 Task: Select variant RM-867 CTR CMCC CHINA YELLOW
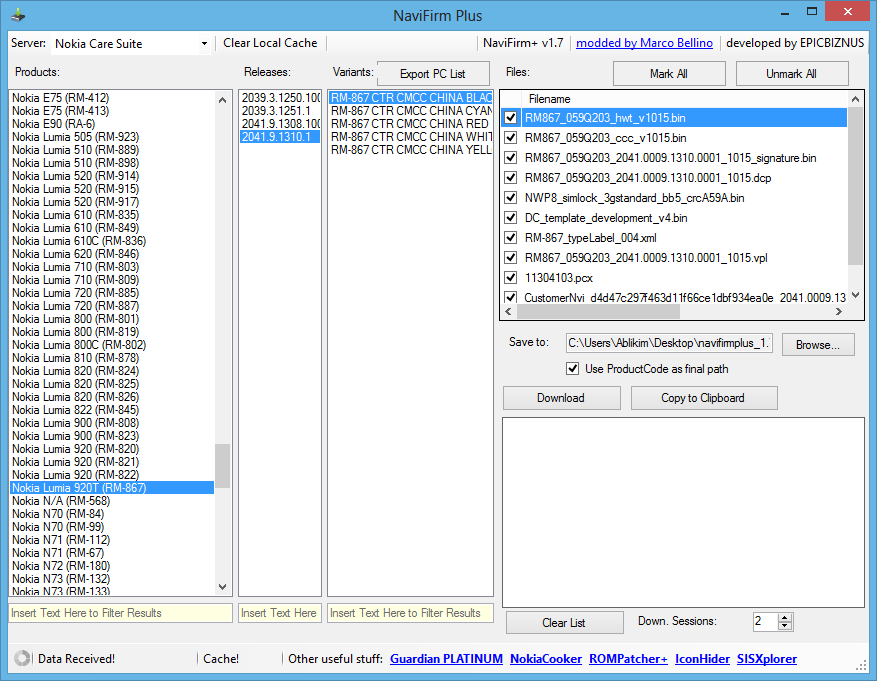(411, 150)
